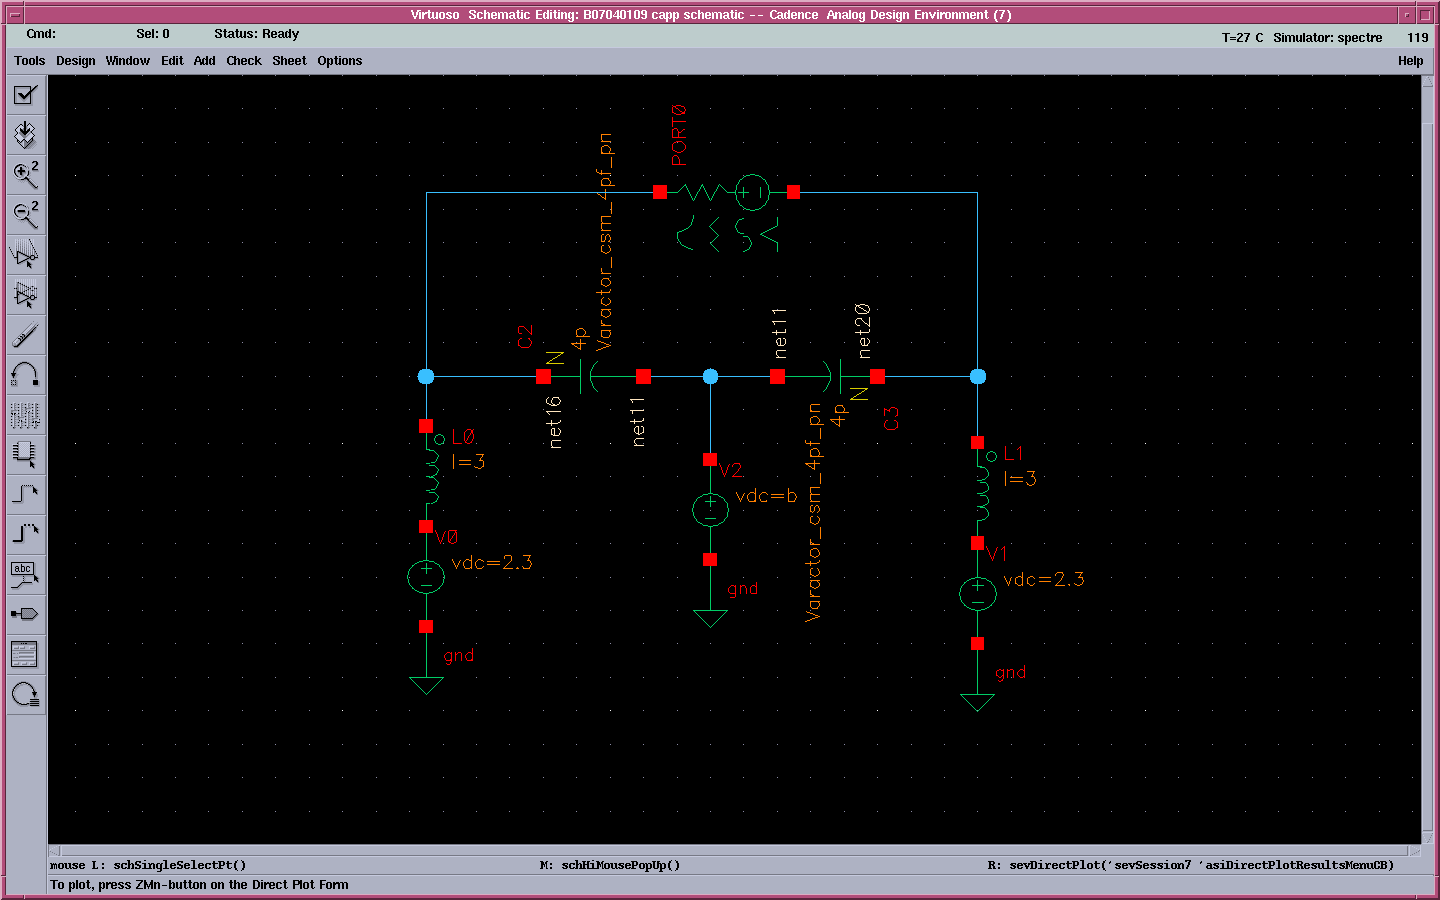Click the 'Simulator: spectre' status text

point(1328,38)
